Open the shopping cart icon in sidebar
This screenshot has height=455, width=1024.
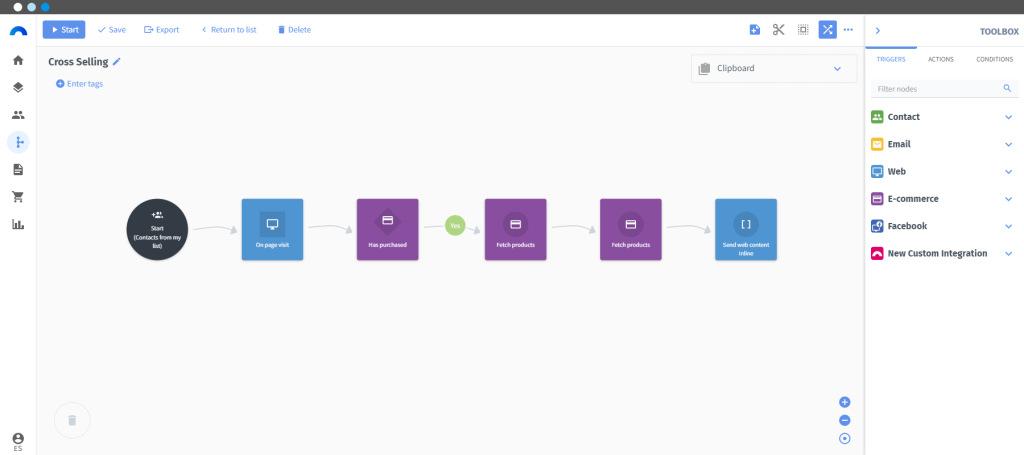click(18, 196)
